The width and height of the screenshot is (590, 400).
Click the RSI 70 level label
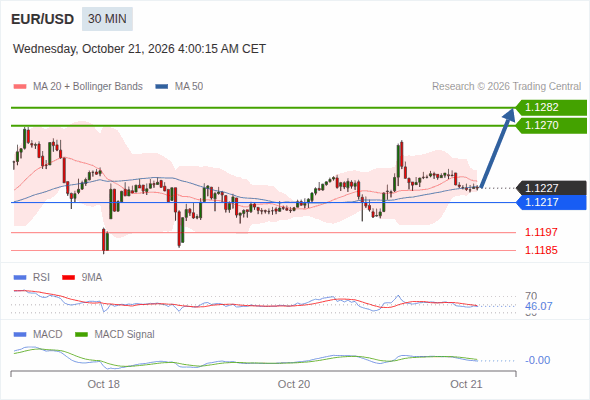tap(531, 296)
